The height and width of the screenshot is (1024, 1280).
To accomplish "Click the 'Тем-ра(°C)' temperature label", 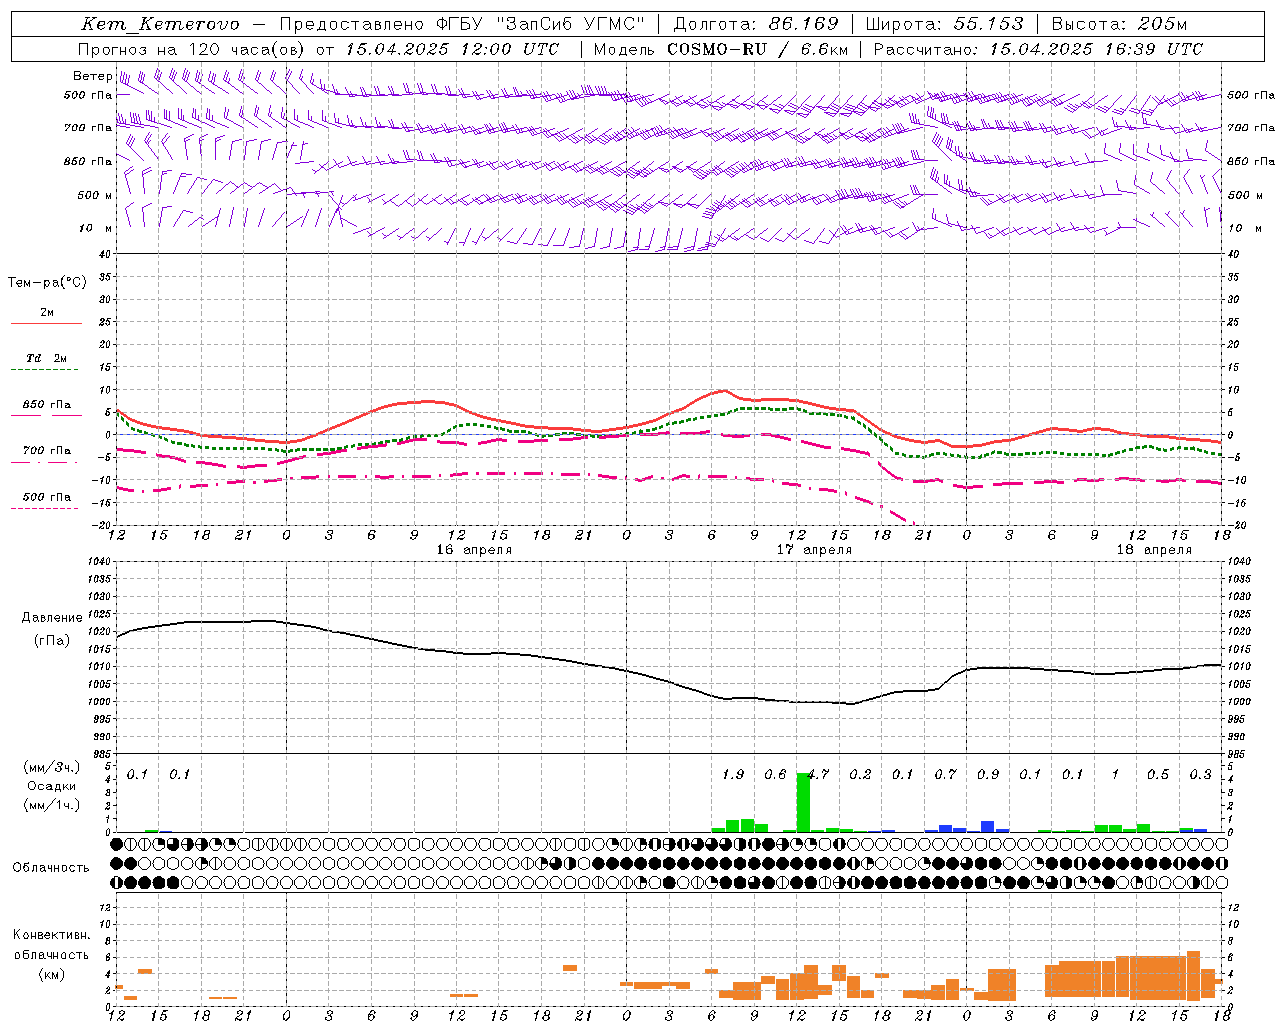I will point(47,282).
